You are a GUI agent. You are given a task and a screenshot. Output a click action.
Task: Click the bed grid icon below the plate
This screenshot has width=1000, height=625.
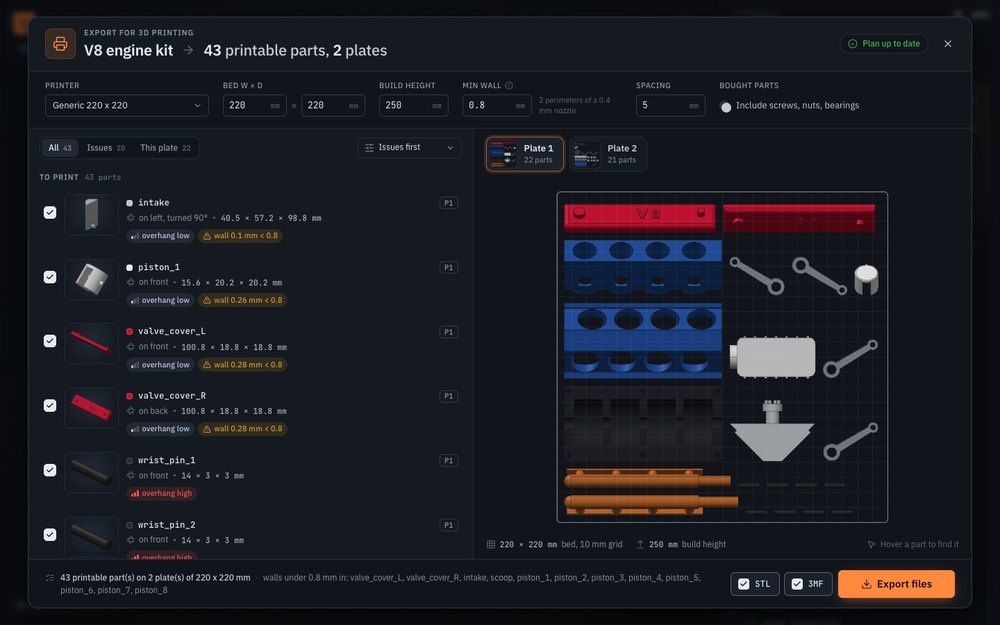click(x=491, y=545)
